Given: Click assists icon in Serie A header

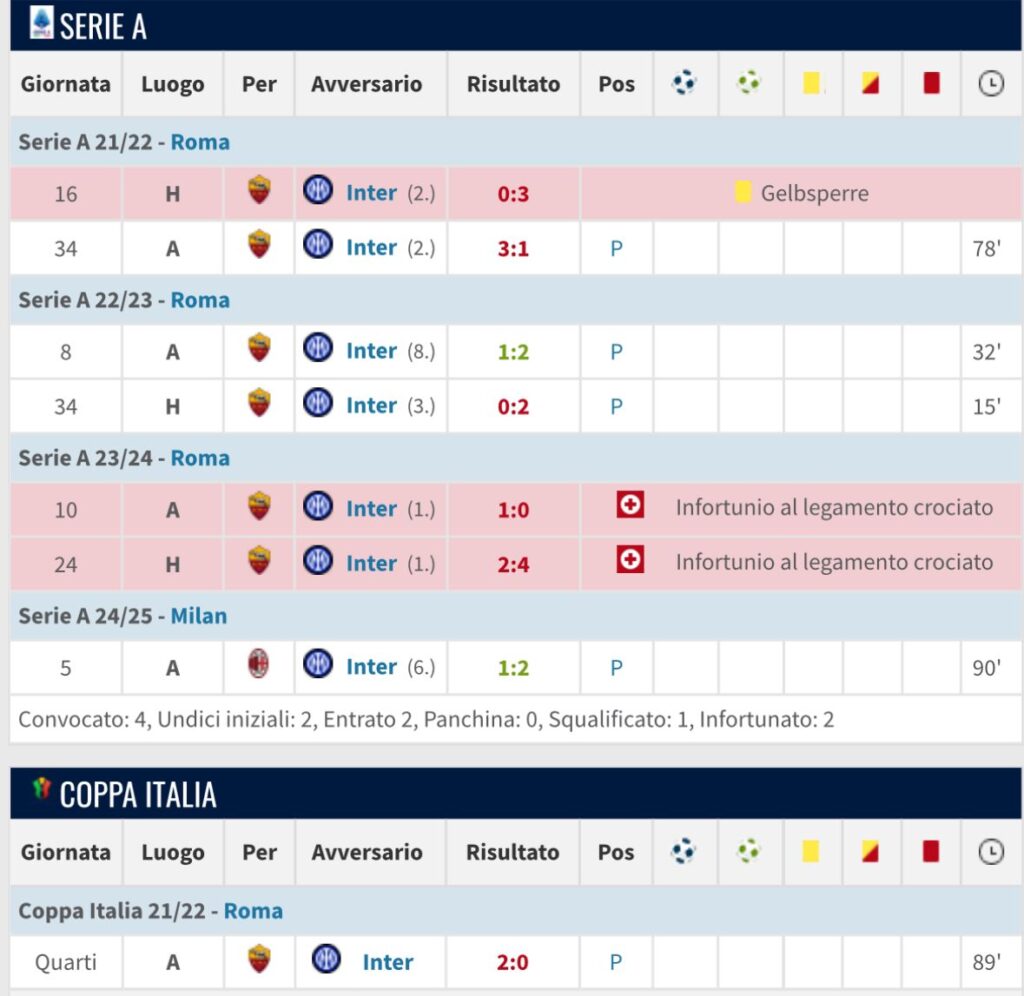Looking at the screenshot, I should pyautogui.click(x=748, y=83).
